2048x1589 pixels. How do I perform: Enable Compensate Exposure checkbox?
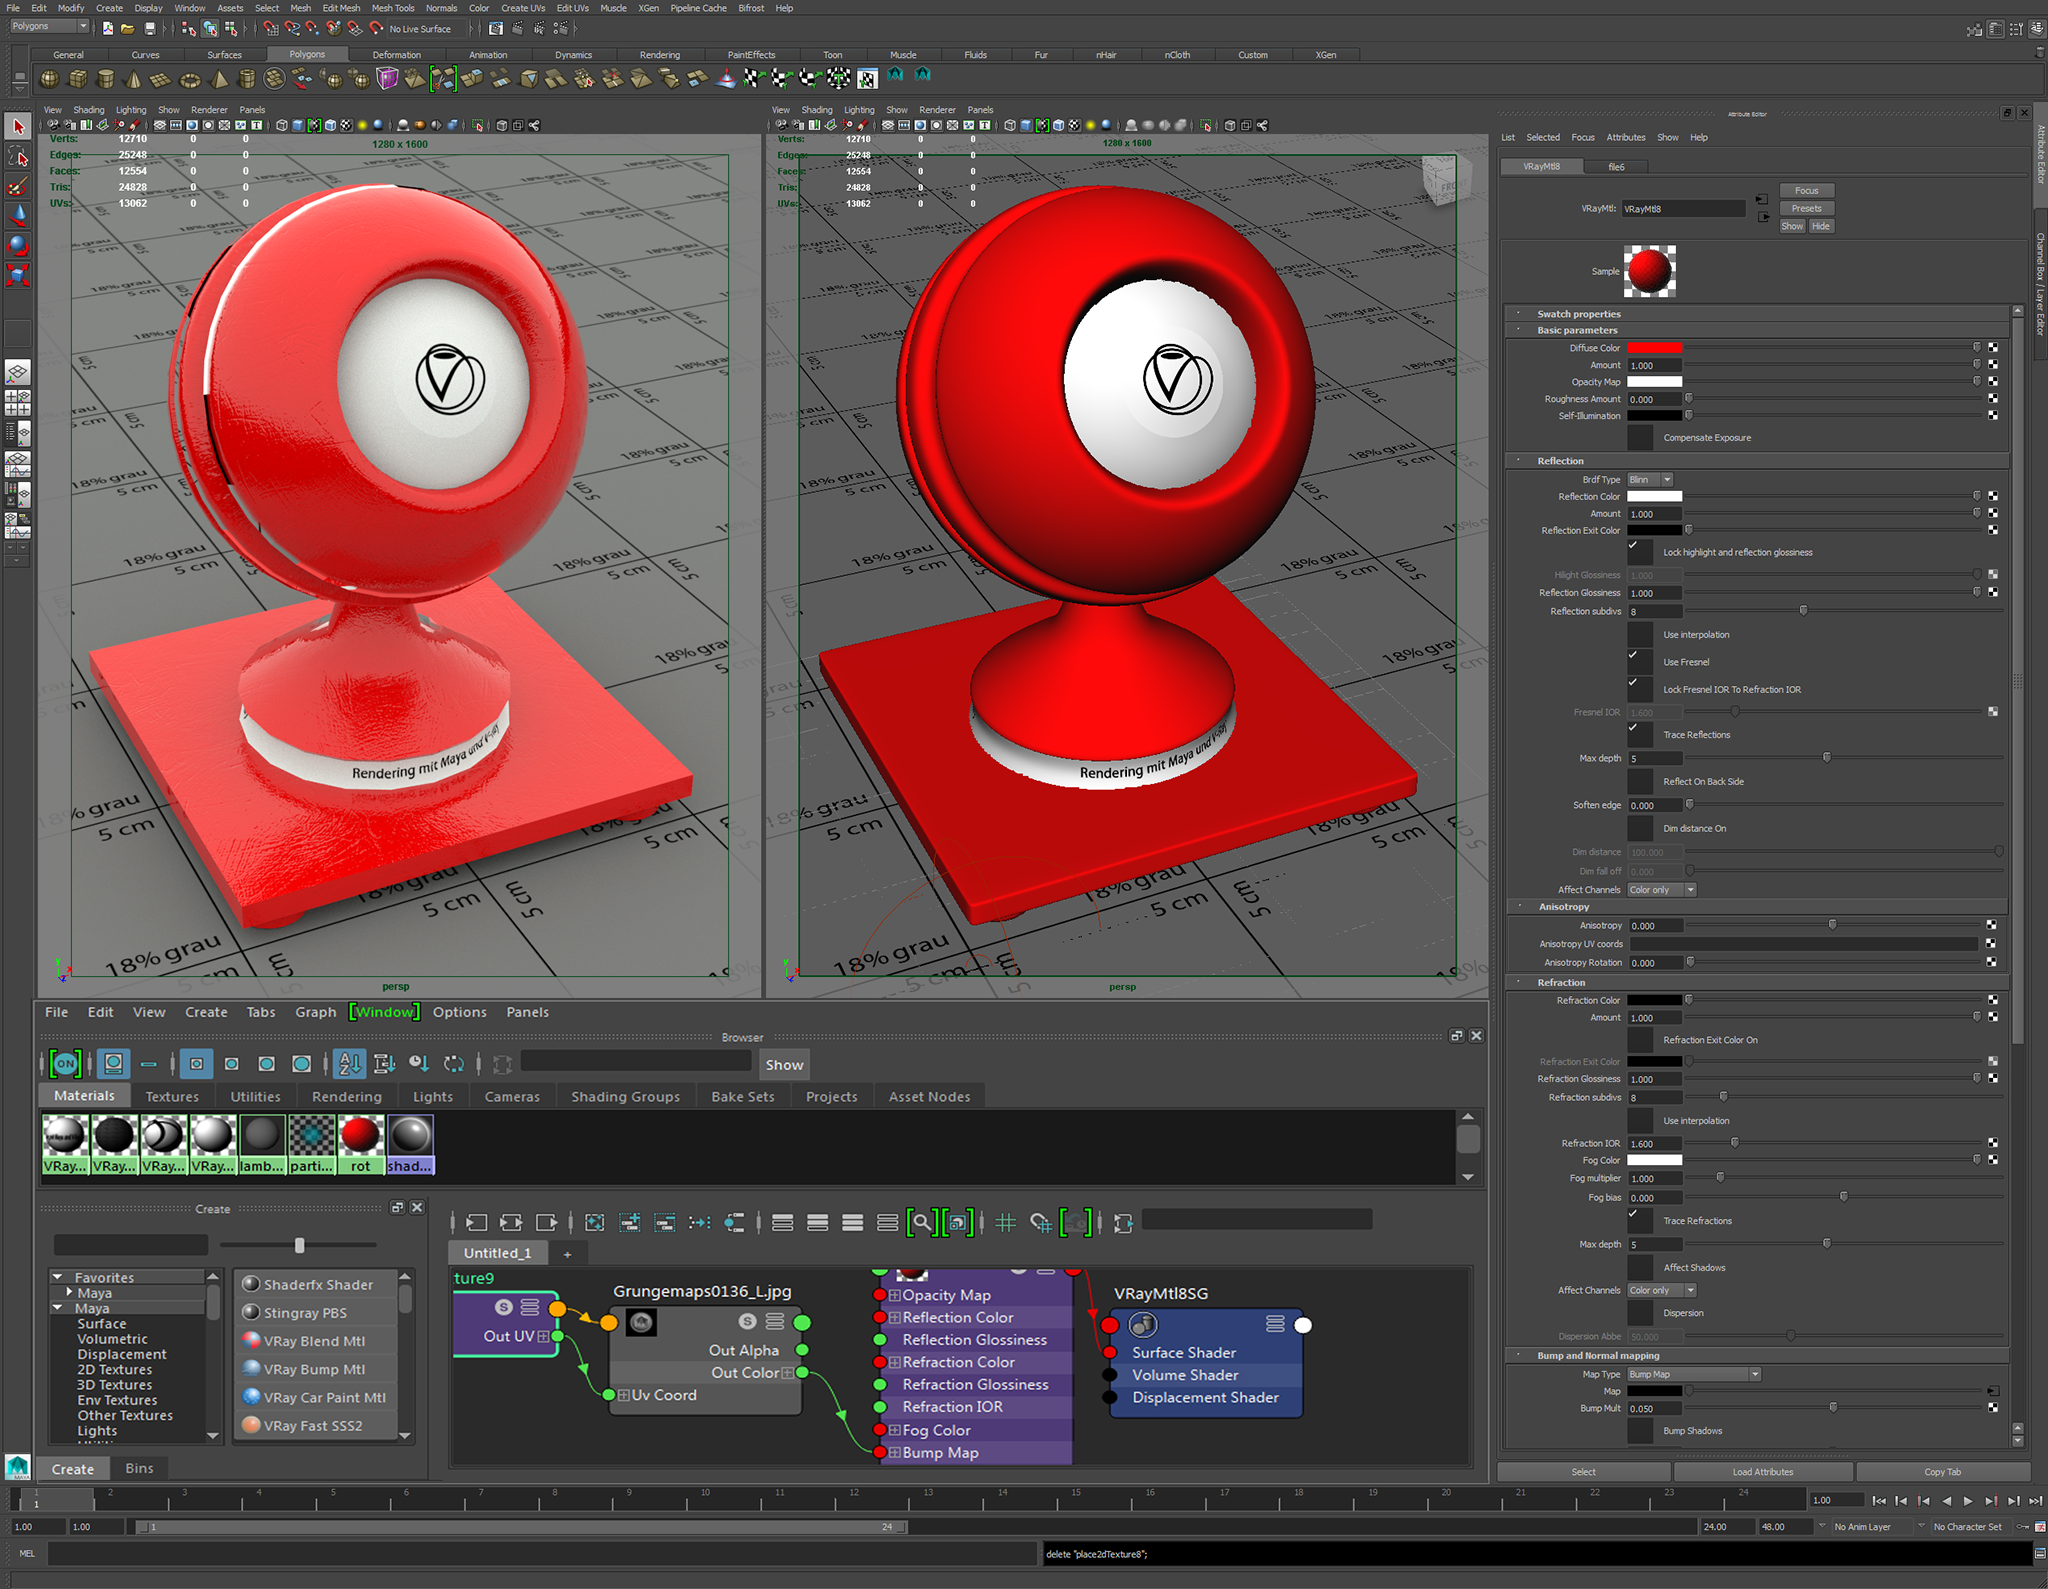pos(1640,437)
